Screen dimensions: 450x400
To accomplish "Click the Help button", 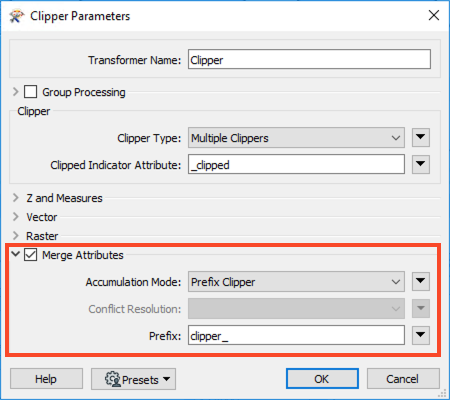I will point(46,379).
